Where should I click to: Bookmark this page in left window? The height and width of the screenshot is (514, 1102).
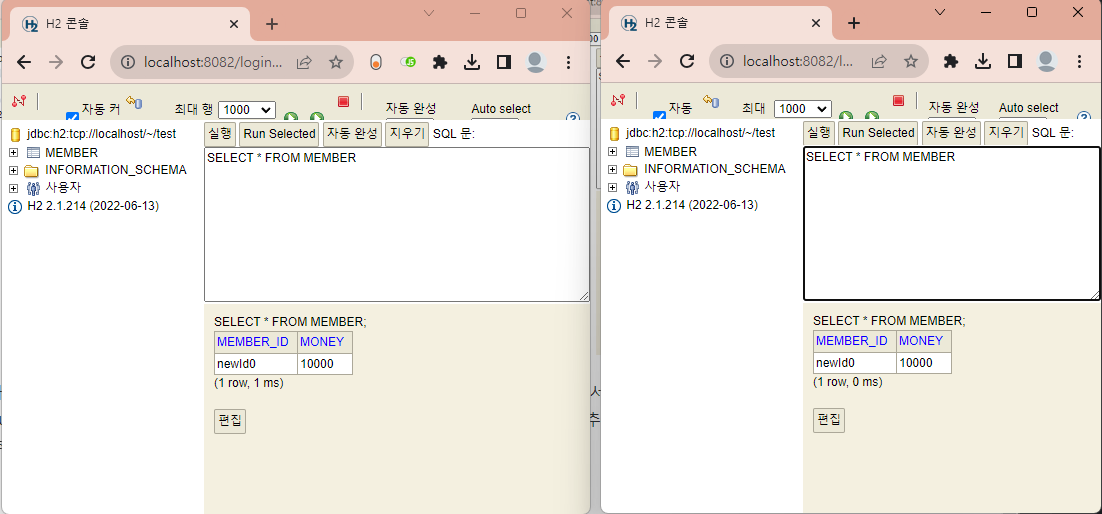tap(336, 63)
